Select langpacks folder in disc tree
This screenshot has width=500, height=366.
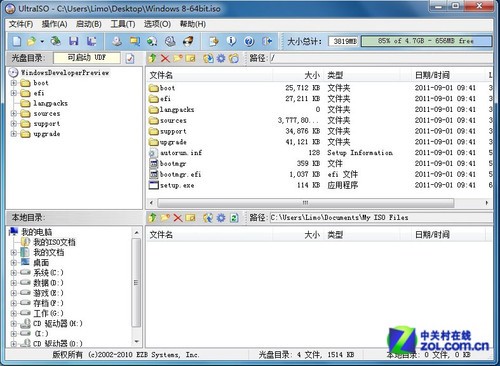pyautogui.click(x=50, y=103)
